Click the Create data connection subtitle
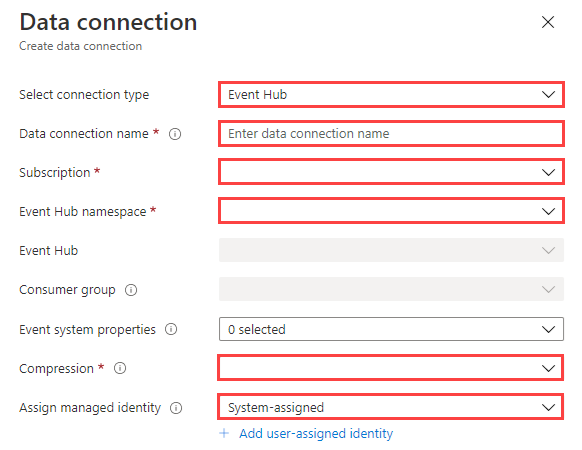 pyautogui.click(x=81, y=46)
